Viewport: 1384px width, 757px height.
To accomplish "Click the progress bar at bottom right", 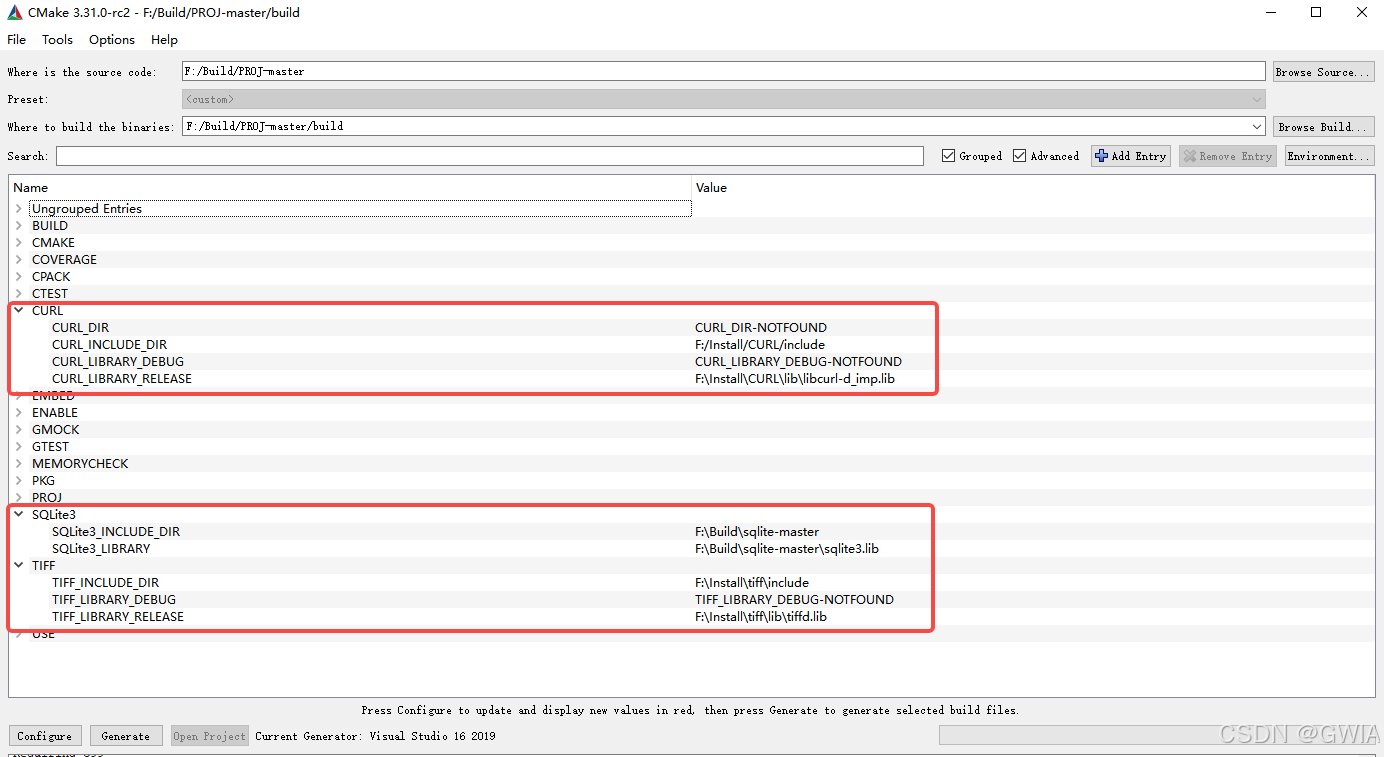I will [1156, 736].
